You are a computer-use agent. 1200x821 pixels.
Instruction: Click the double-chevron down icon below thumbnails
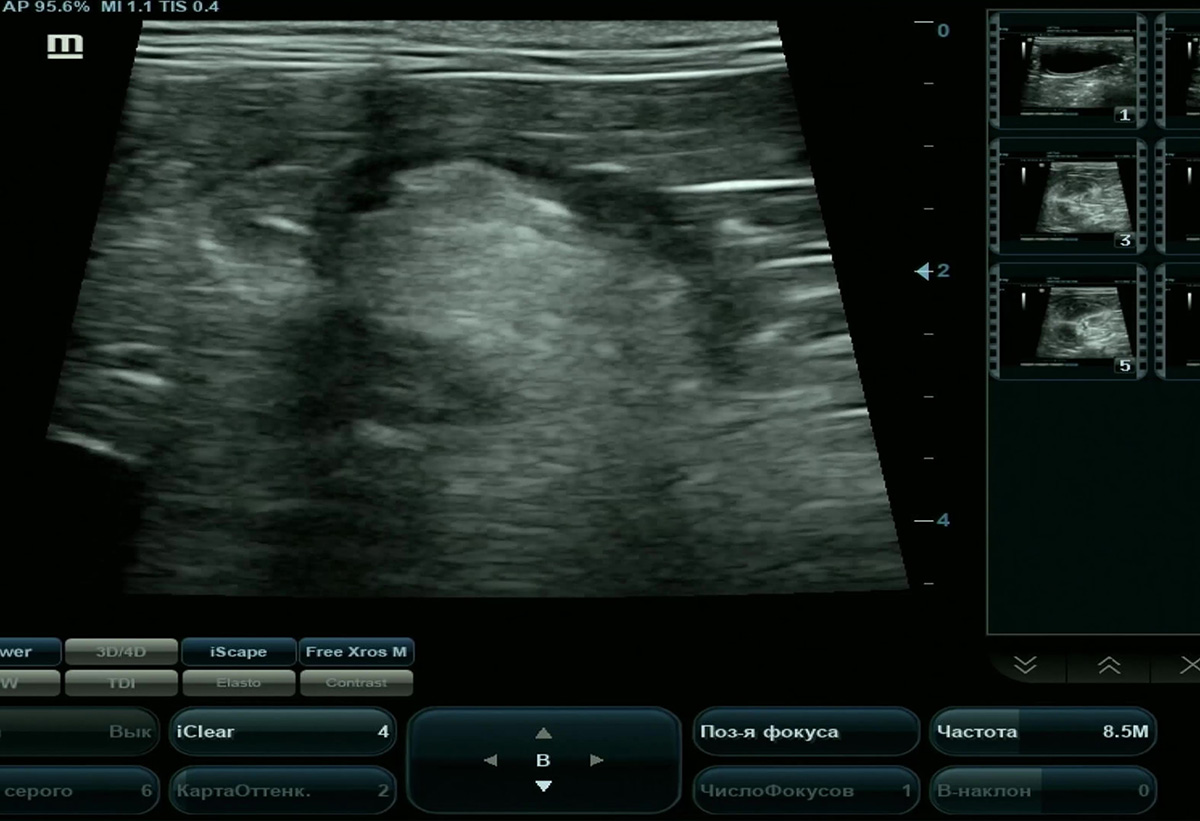coord(1025,666)
